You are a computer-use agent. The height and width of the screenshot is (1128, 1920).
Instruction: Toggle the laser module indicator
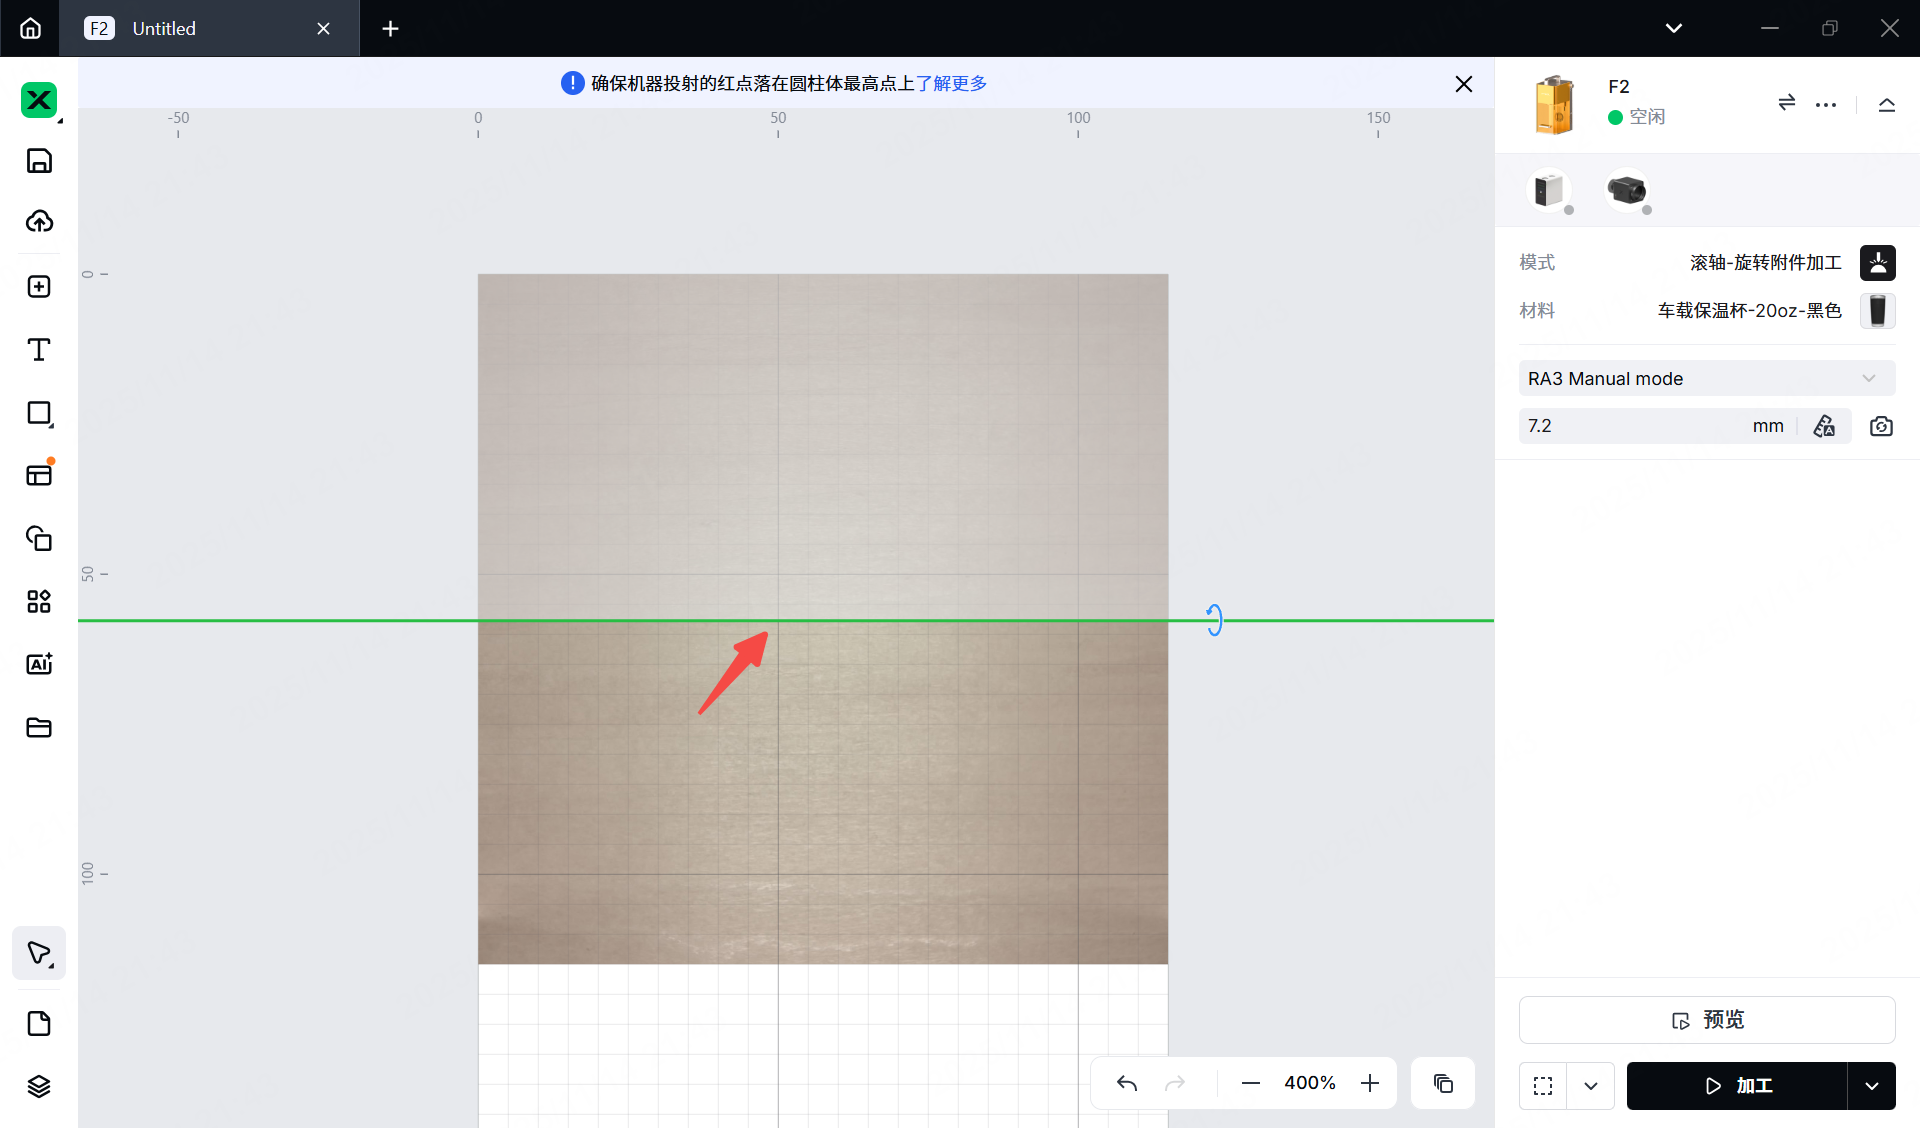tap(1549, 190)
